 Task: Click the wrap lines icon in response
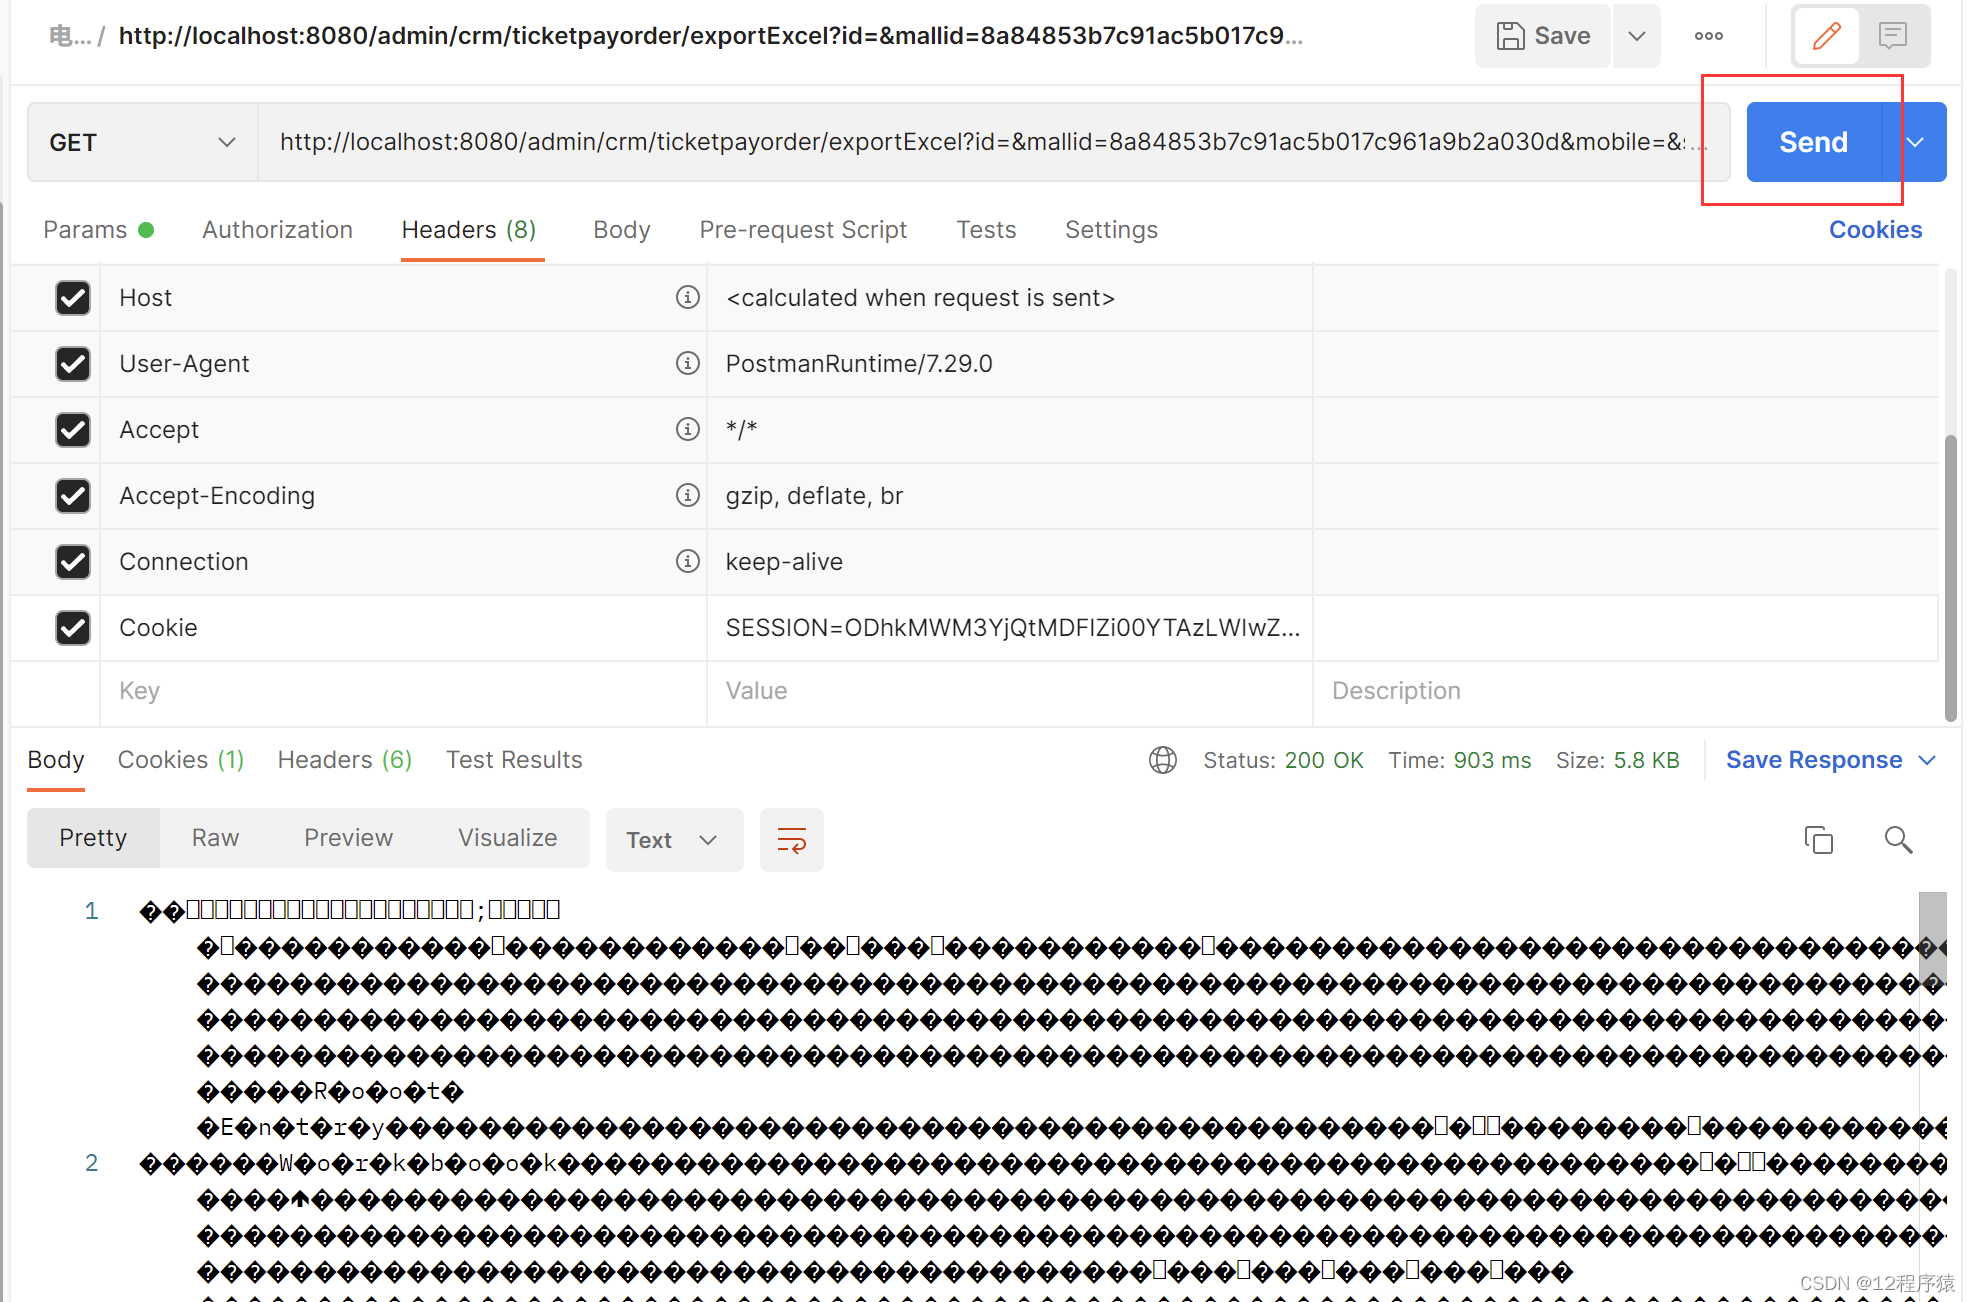point(791,840)
